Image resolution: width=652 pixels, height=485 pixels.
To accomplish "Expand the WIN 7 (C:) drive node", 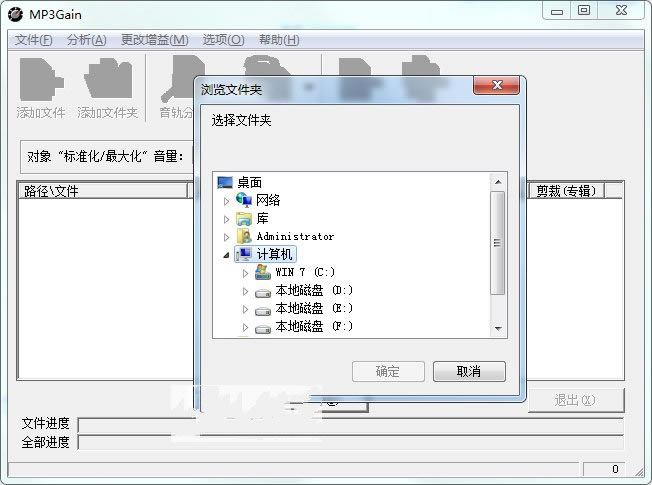I will coord(245,273).
